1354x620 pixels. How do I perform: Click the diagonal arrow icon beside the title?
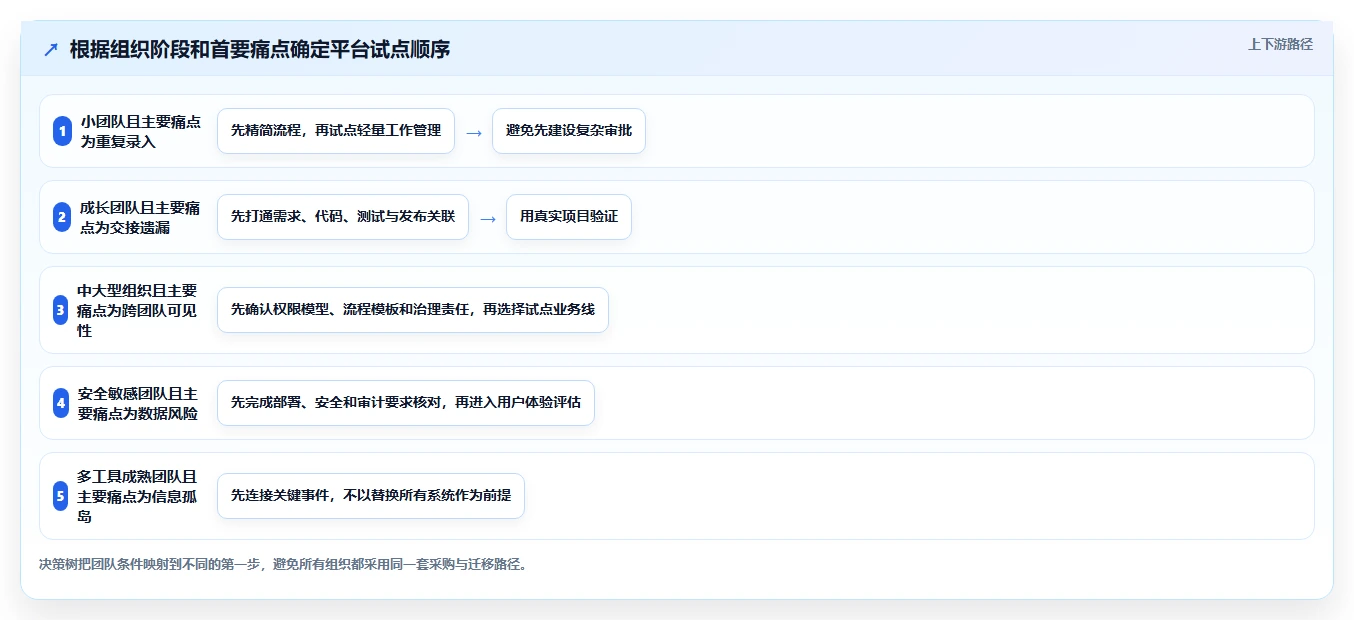(x=51, y=49)
